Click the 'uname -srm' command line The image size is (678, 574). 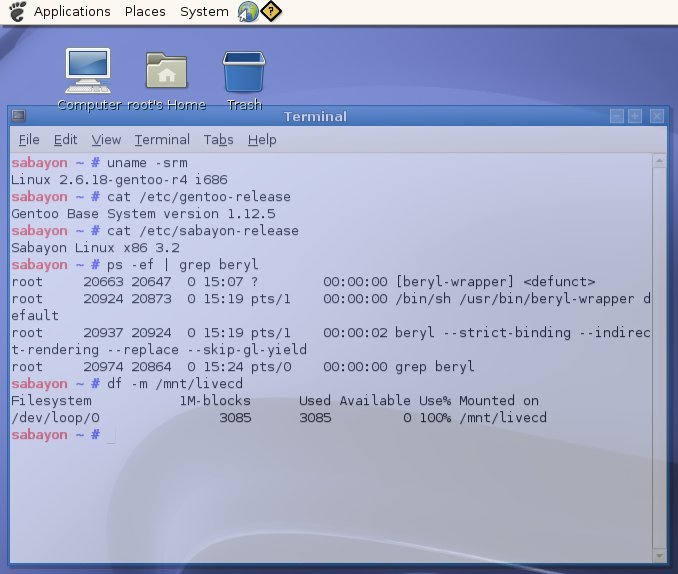pos(147,163)
